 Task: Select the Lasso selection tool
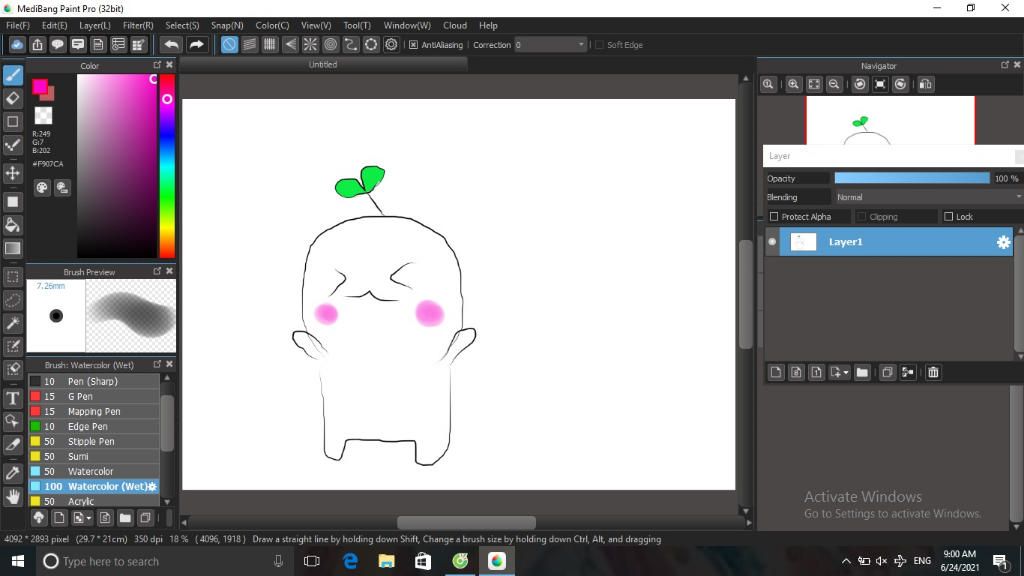pyautogui.click(x=13, y=300)
